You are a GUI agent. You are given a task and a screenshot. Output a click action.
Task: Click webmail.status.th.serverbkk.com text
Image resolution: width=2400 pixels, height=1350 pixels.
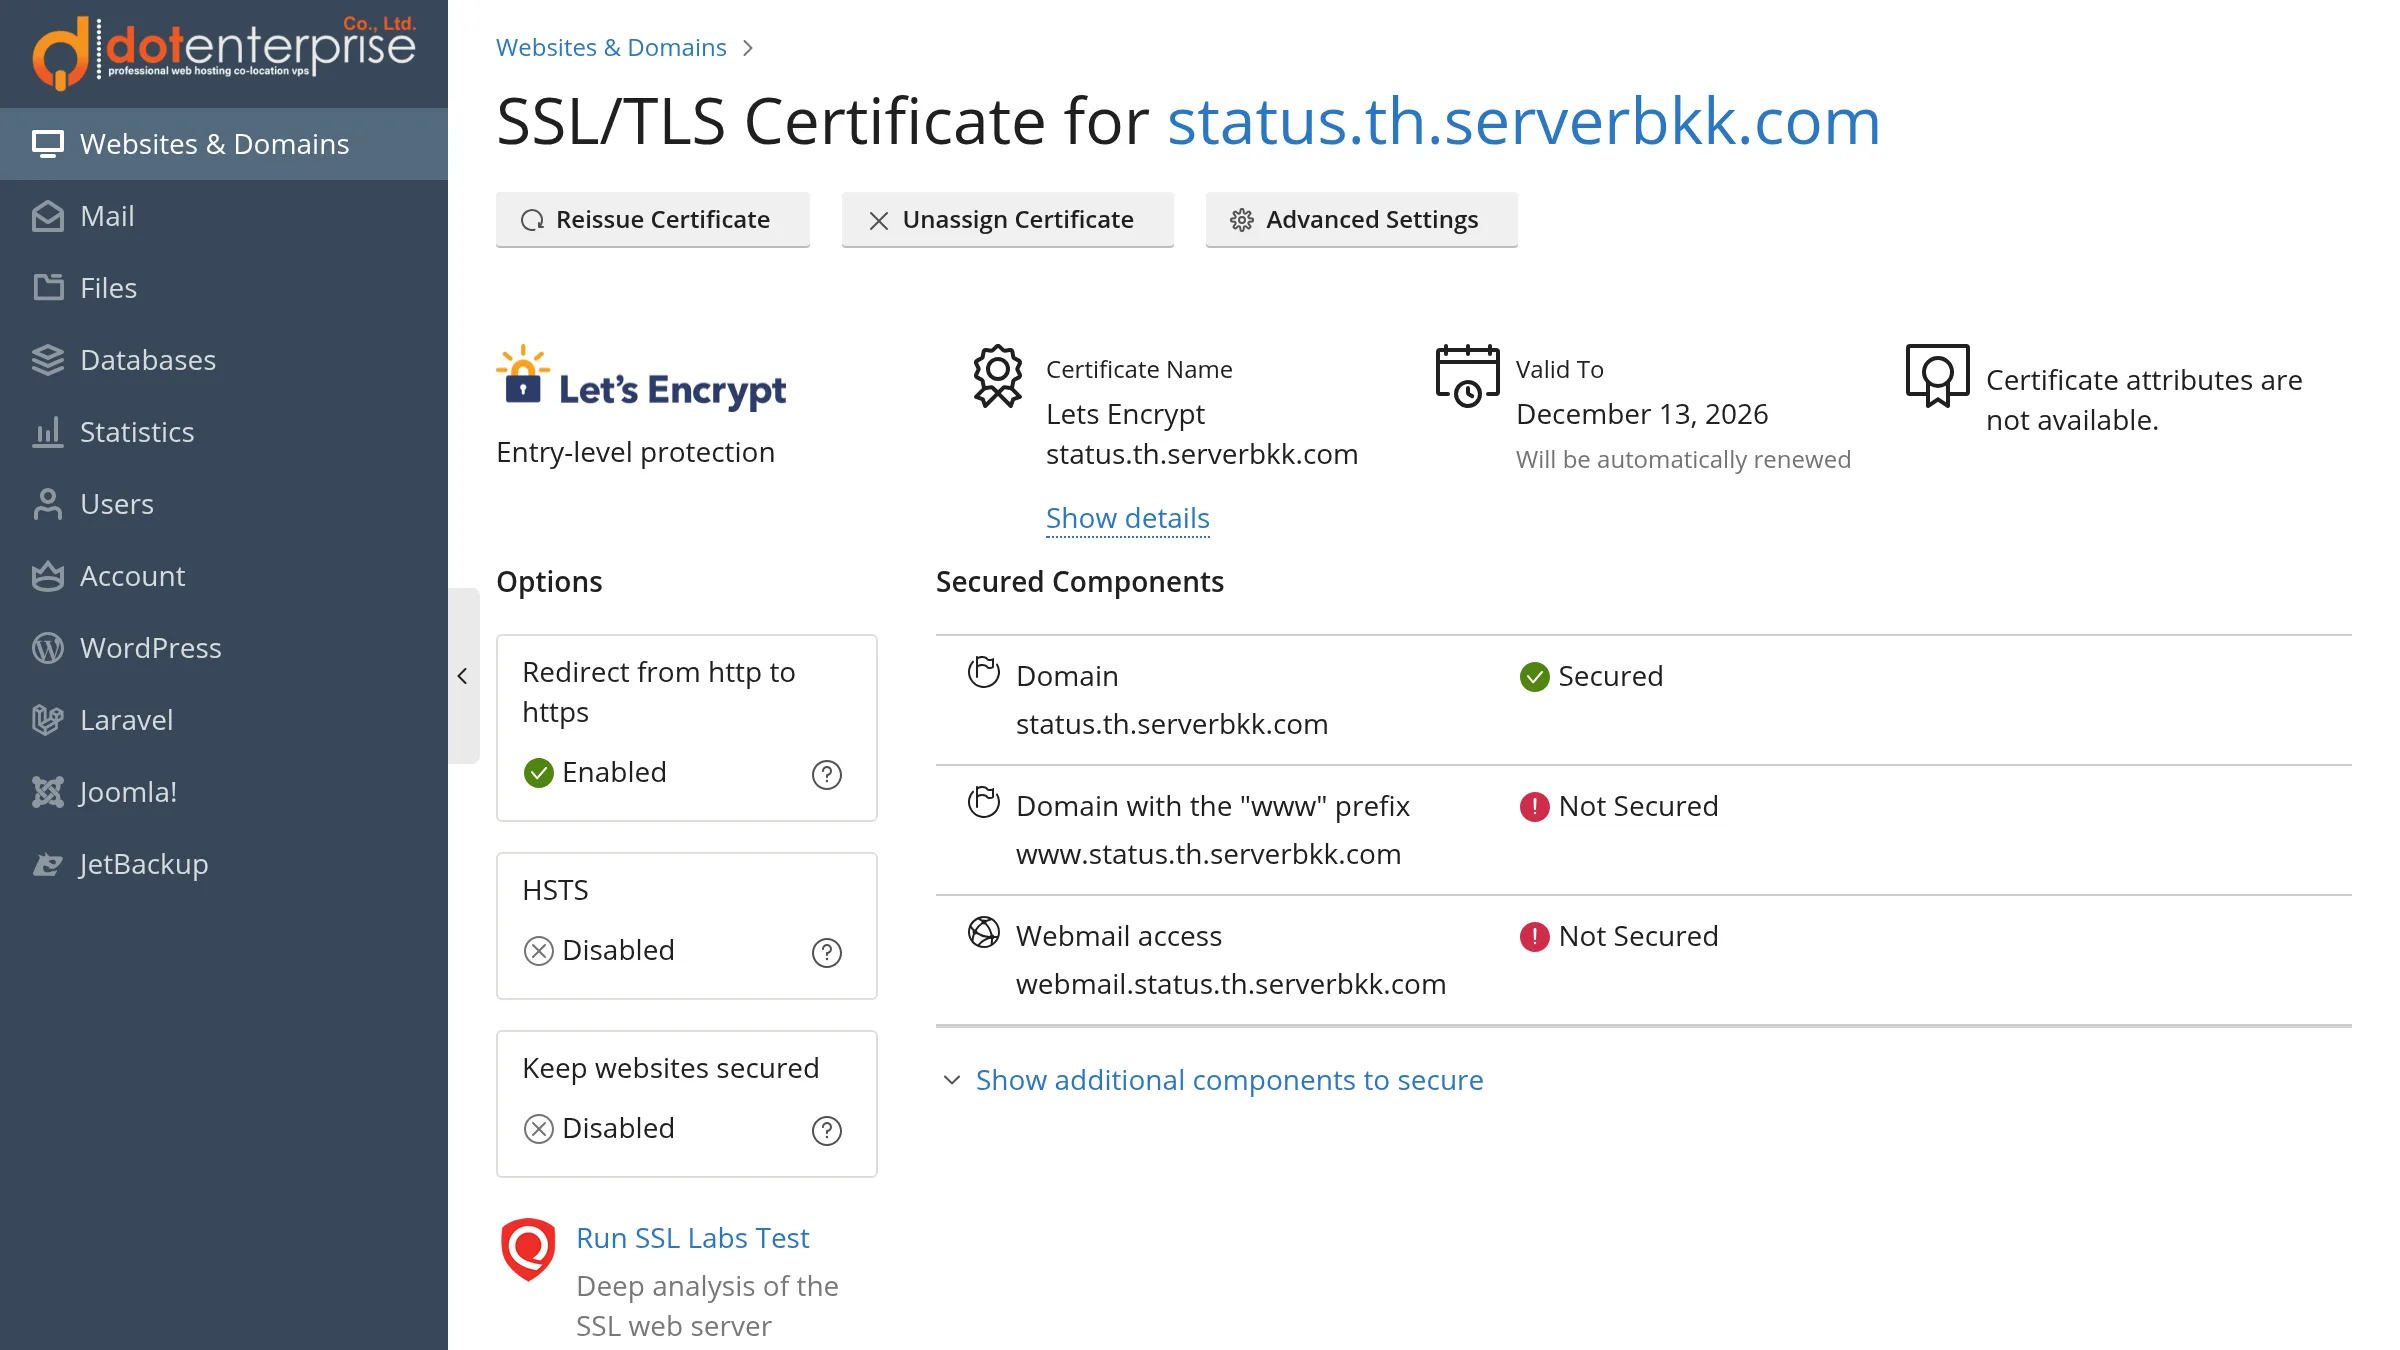[1231, 984]
